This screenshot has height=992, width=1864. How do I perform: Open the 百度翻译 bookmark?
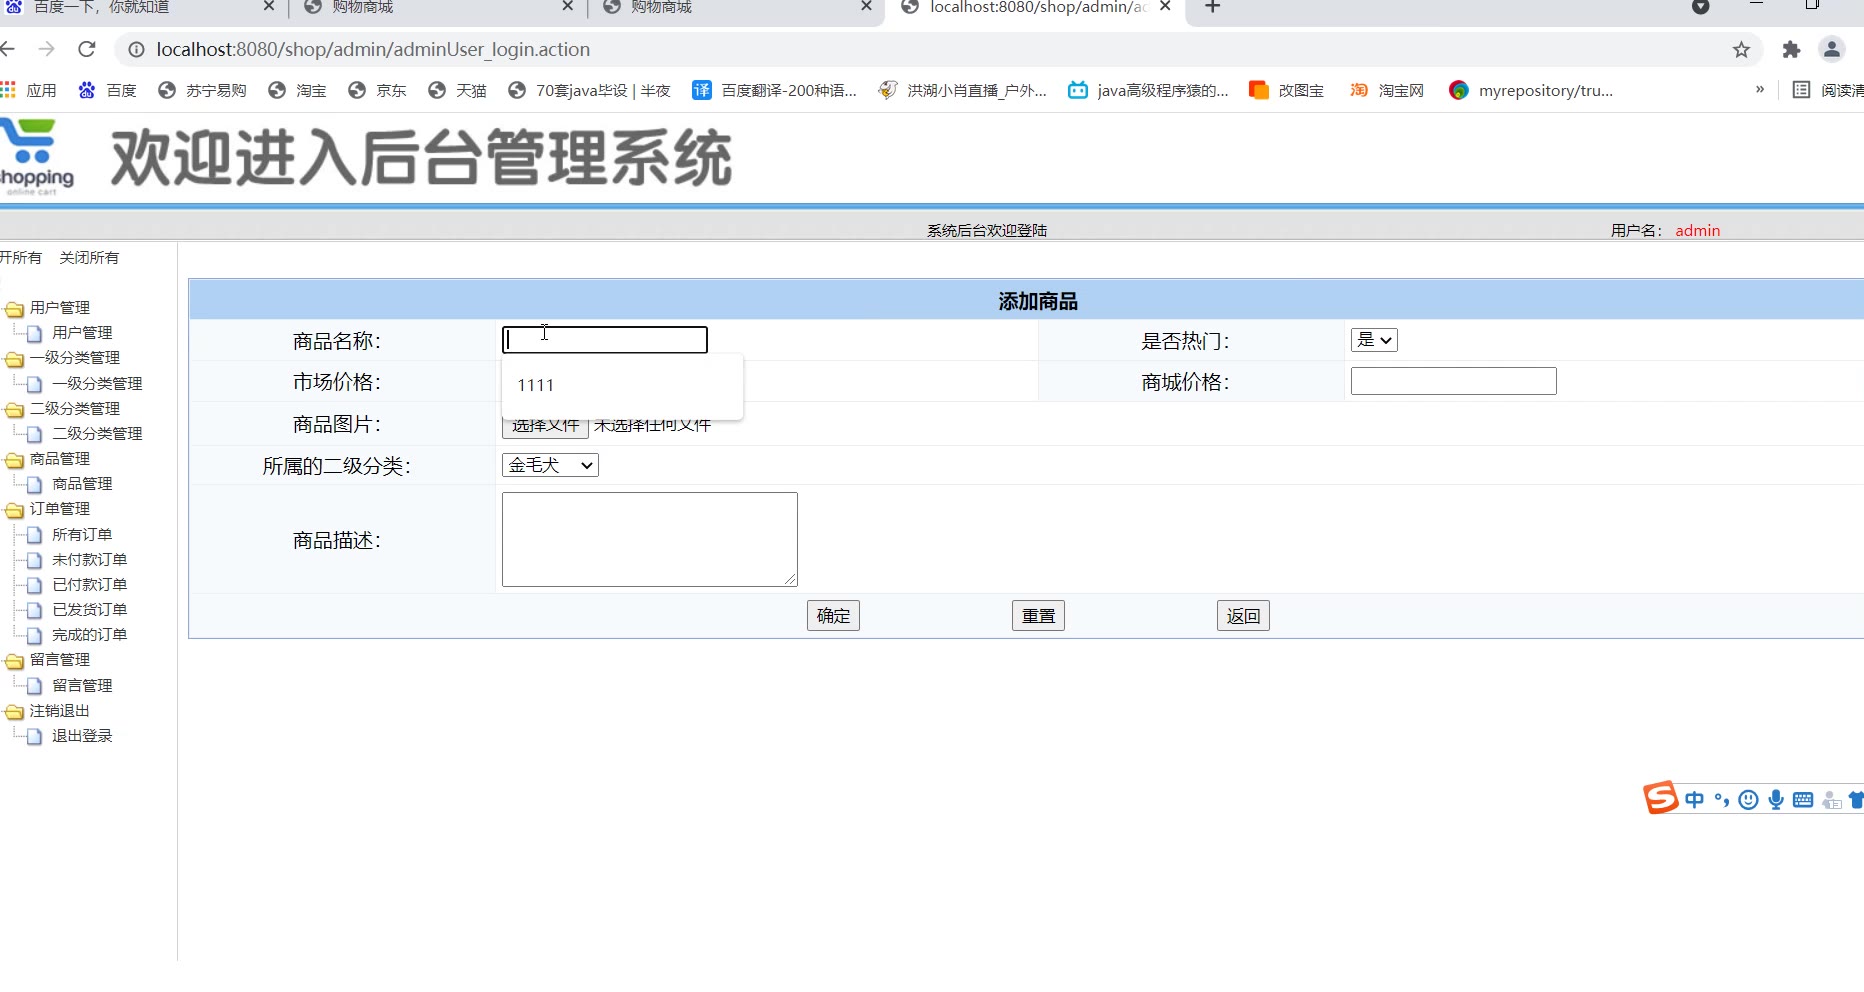tap(775, 90)
